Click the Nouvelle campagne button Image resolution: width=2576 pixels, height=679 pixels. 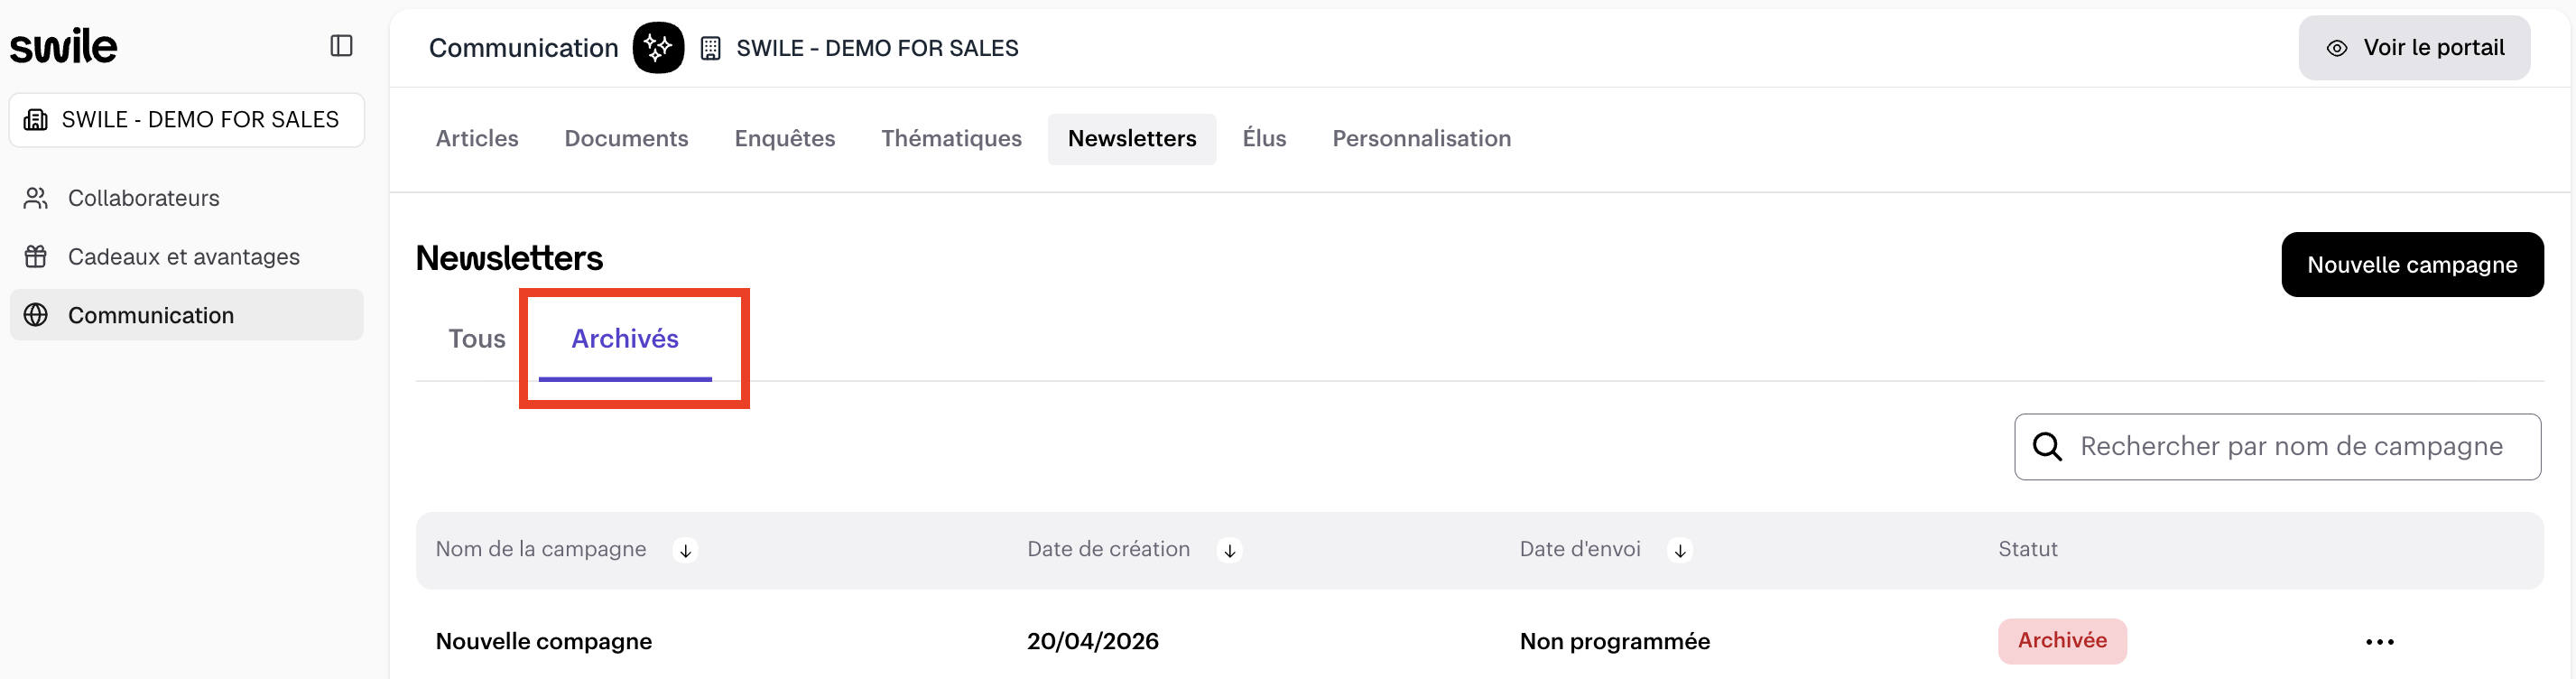click(2411, 265)
